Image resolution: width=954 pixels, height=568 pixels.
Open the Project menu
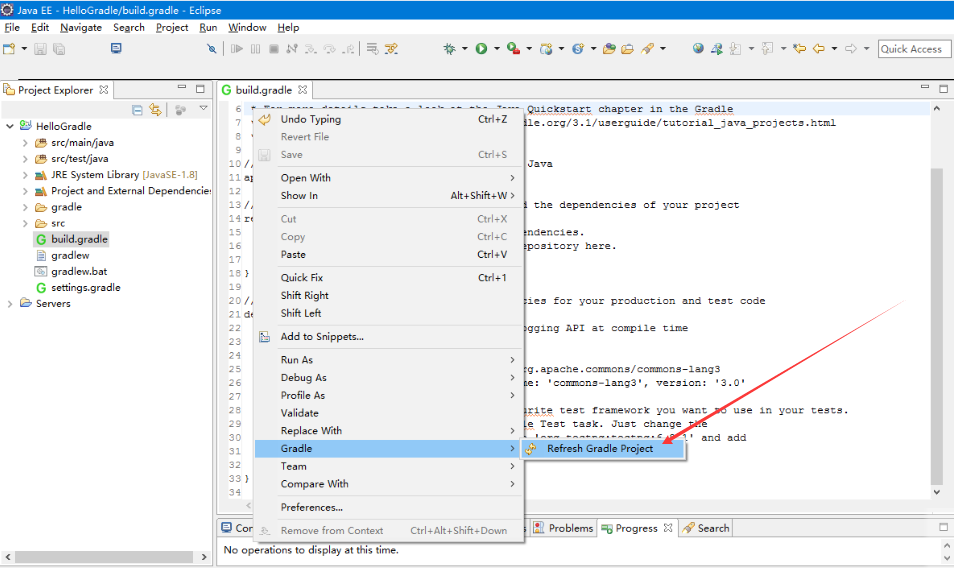pyautogui.click(x=172, y=27)
